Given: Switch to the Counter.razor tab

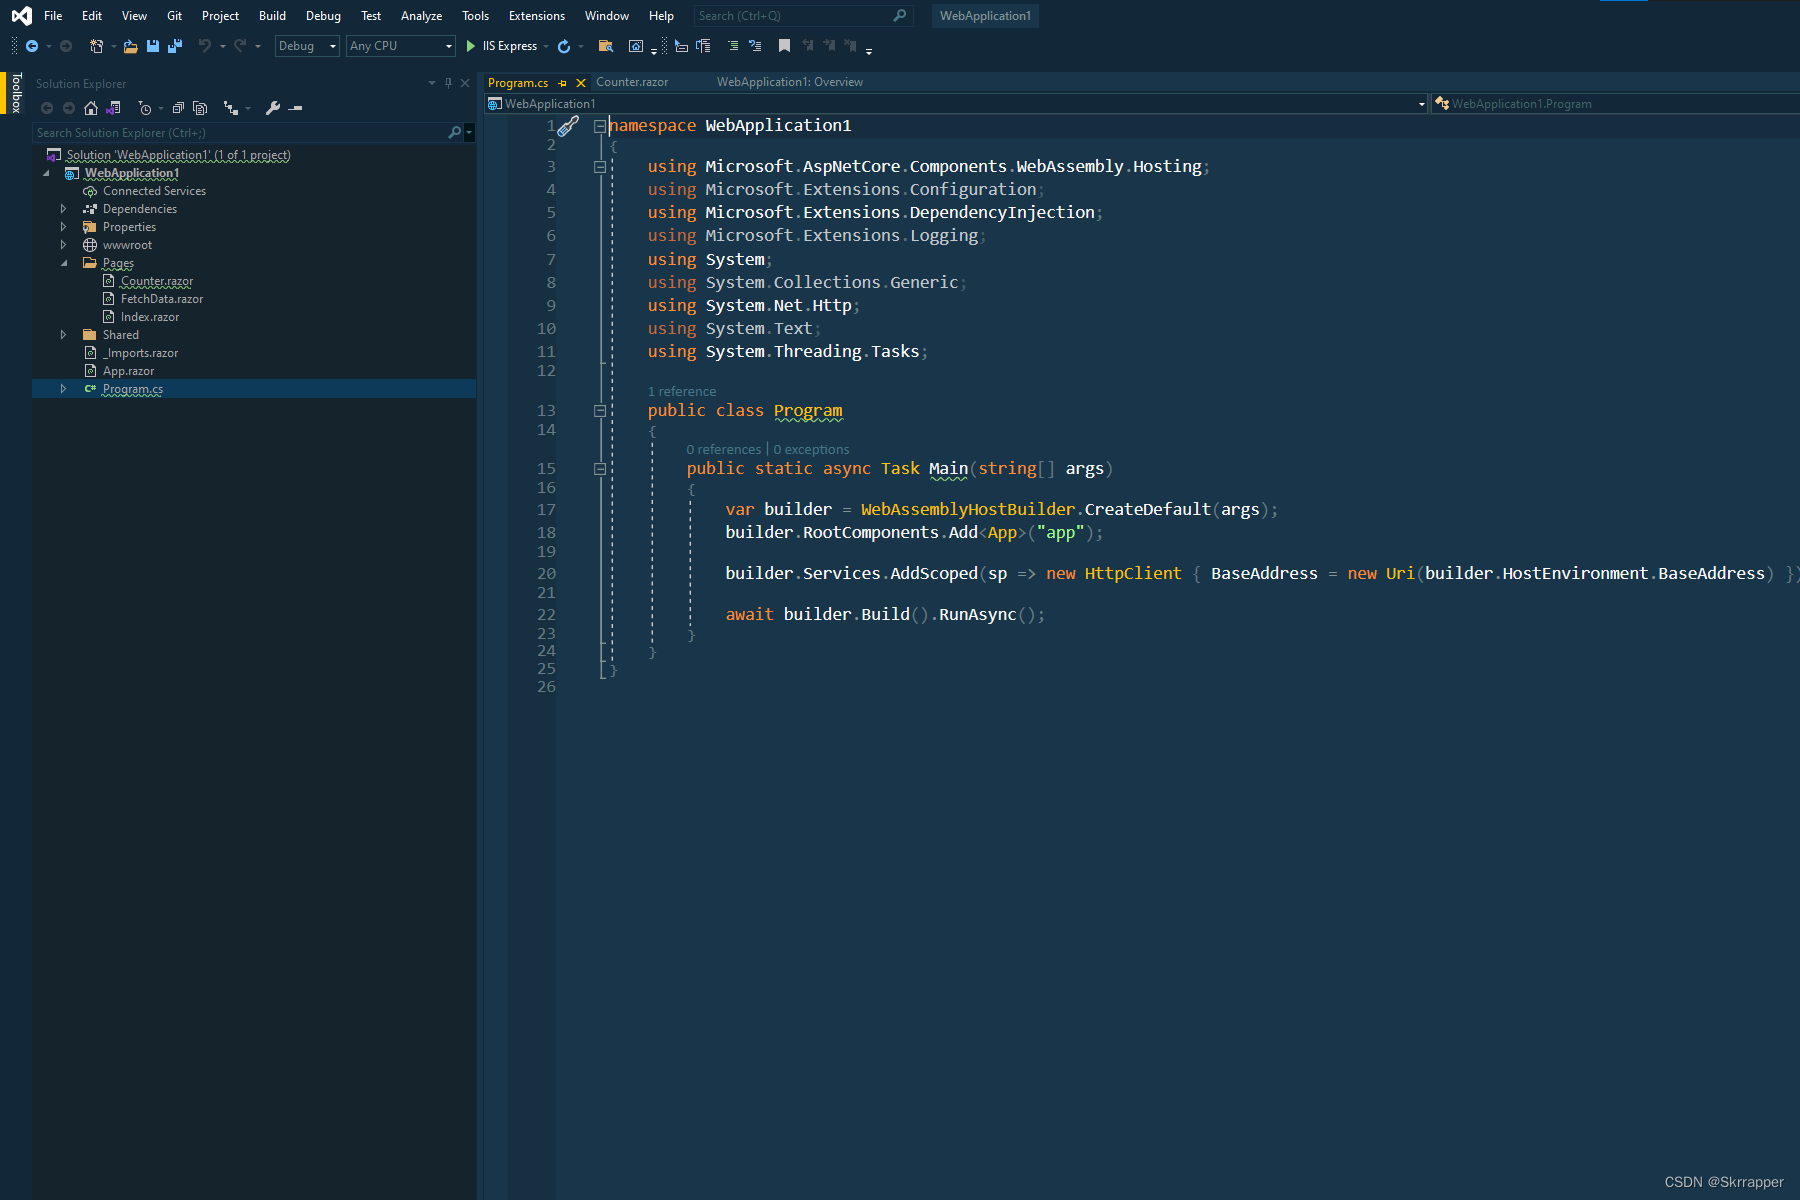Looking at the screenshot, I should tap(632, 82).
